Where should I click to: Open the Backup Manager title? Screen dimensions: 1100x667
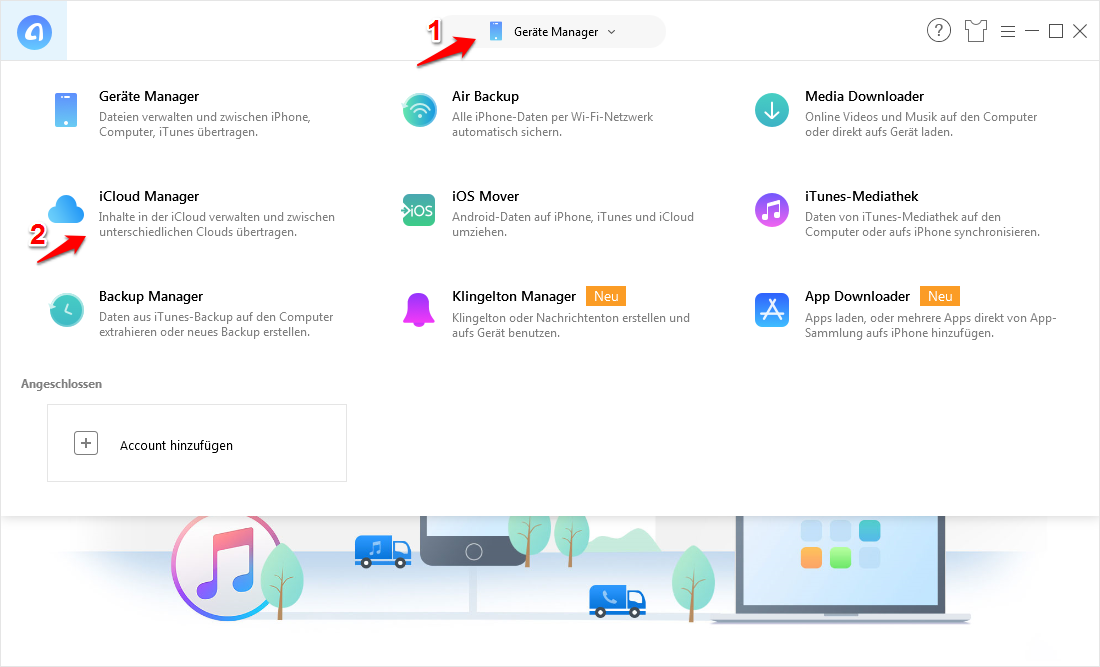tap(151, 297)
